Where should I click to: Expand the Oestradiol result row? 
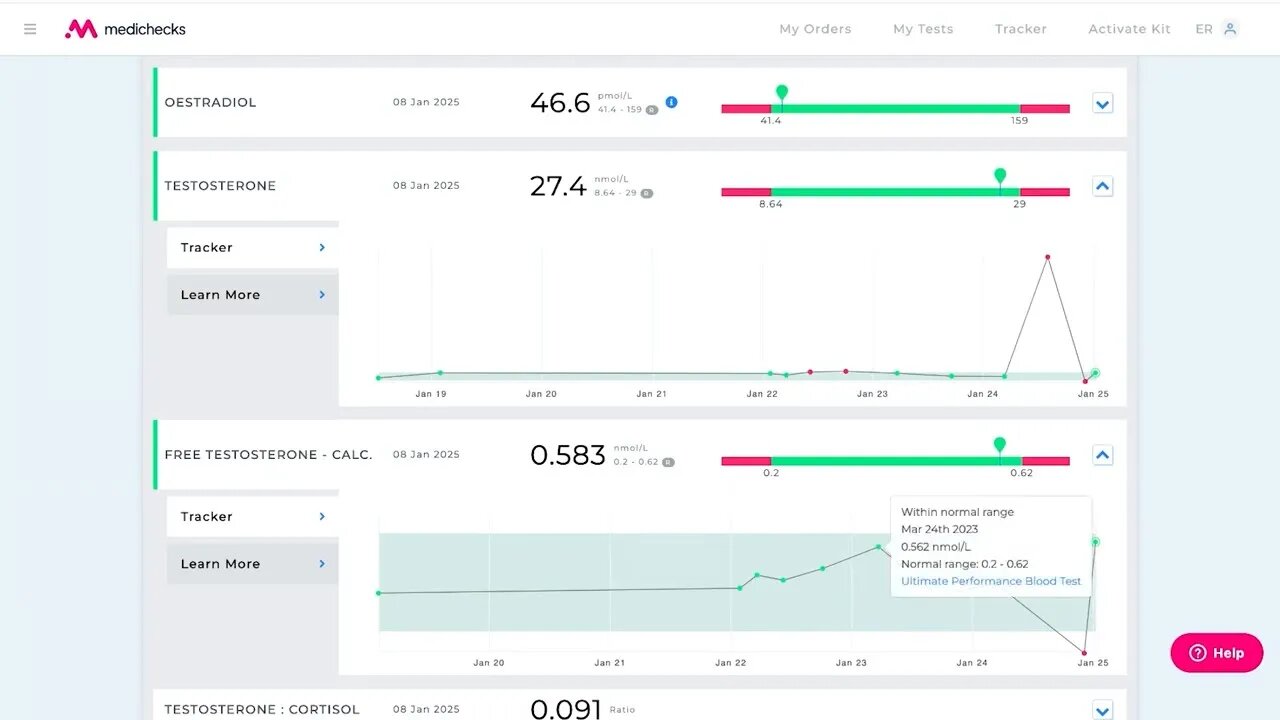1102,103
